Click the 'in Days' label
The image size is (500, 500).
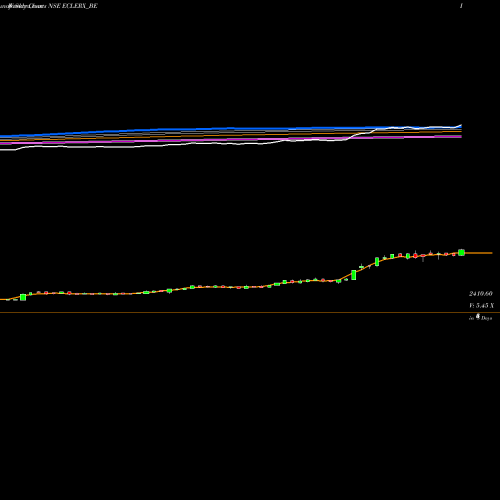(x=481, y=318)
